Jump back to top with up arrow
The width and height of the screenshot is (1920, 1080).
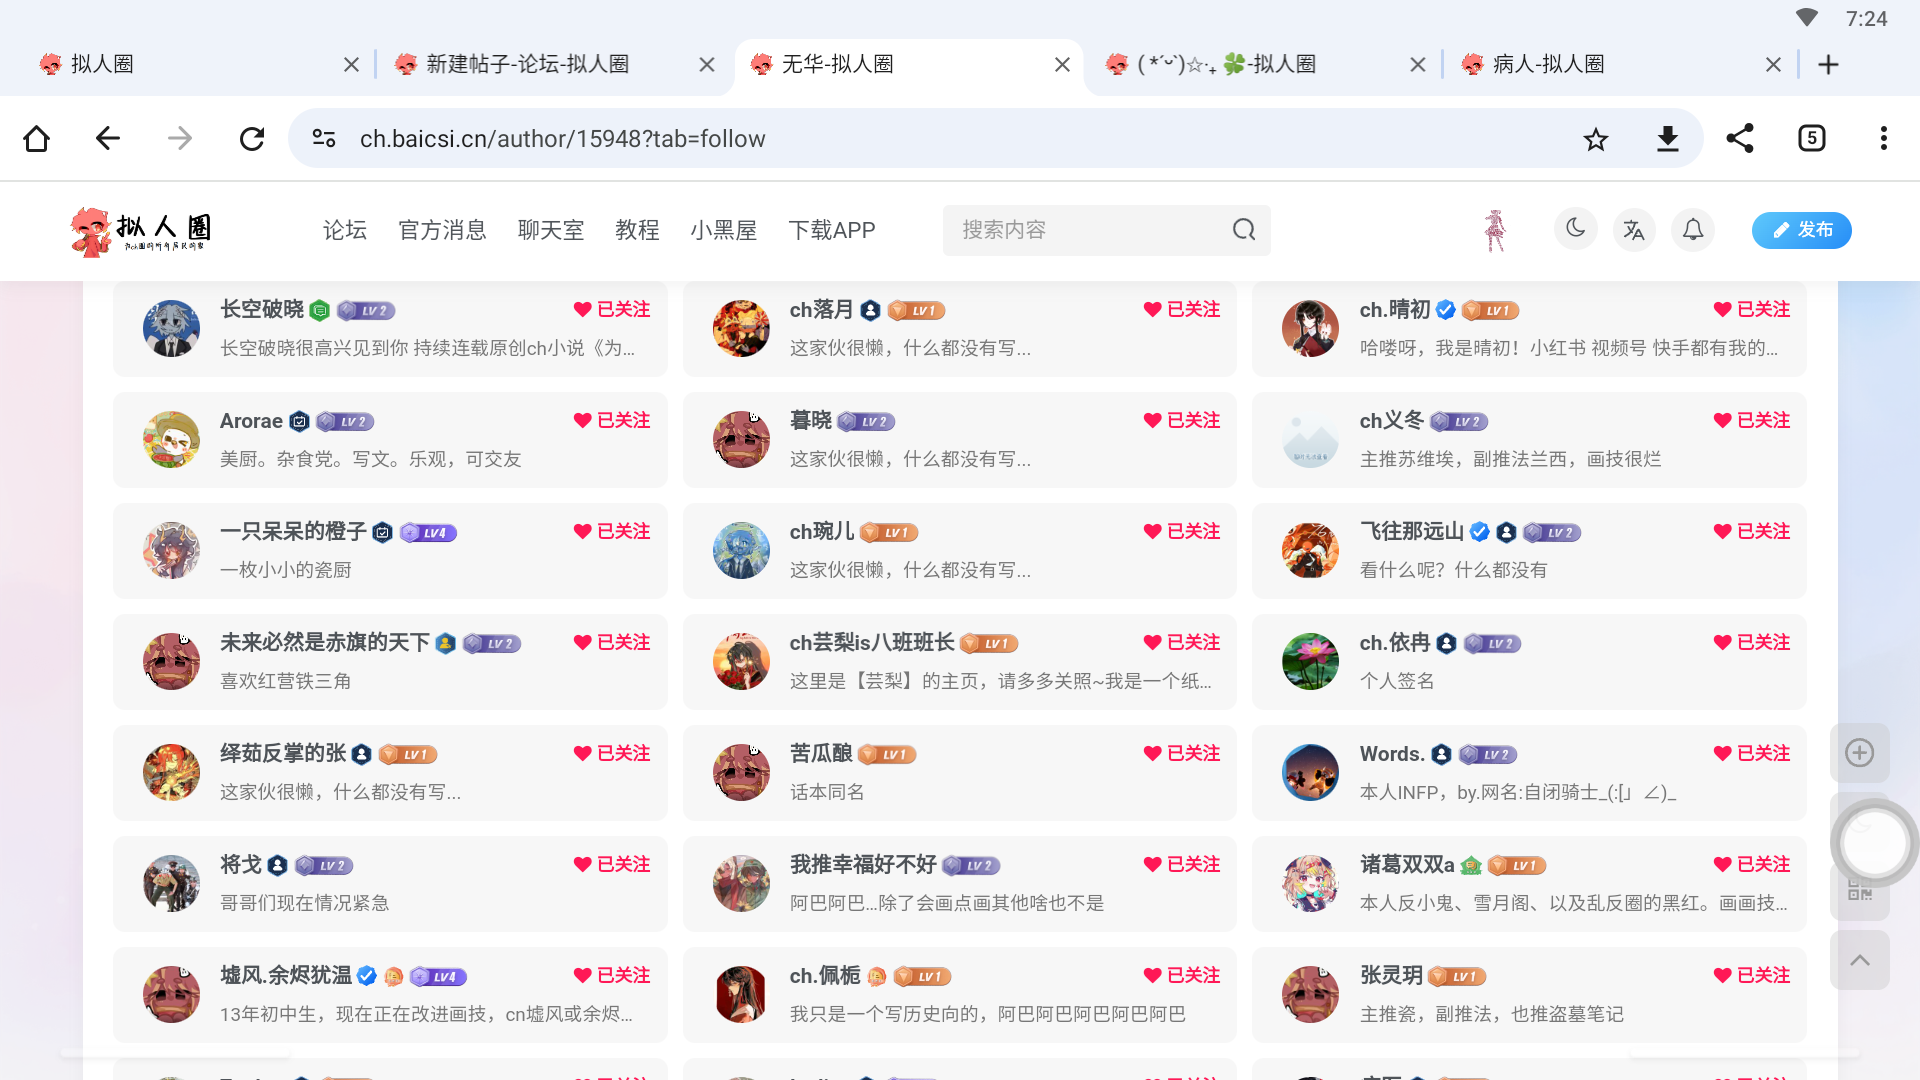(1860, 960)
